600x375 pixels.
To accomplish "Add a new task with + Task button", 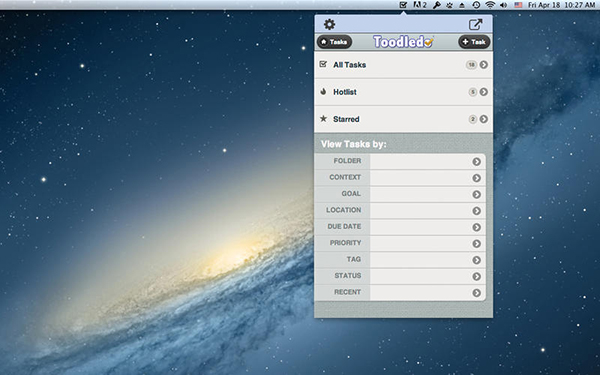I will pos(474,42).
